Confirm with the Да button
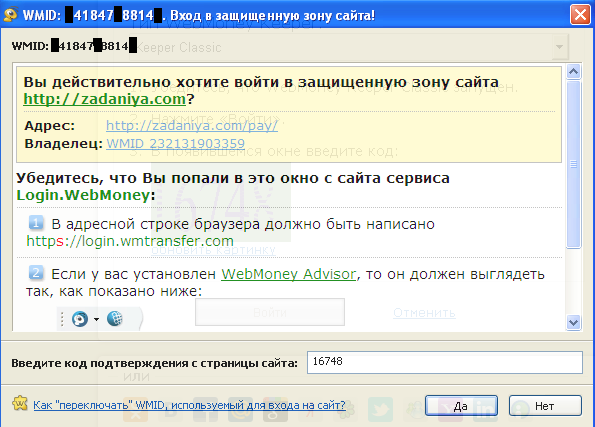This screenshot has height=427, width=595. pyautogui.click(x=461, y=406)
